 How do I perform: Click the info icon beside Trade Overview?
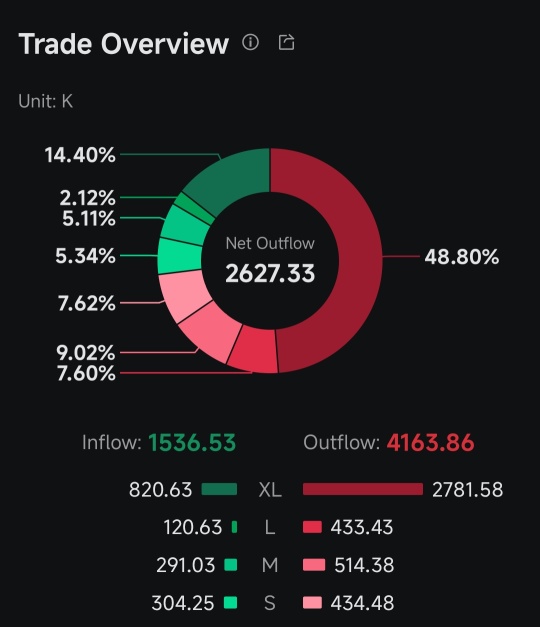click(x=250, y=42)
